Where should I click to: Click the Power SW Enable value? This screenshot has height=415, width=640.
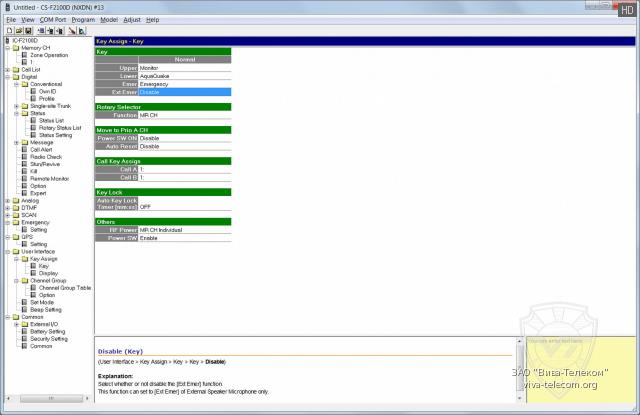(185, 238)
